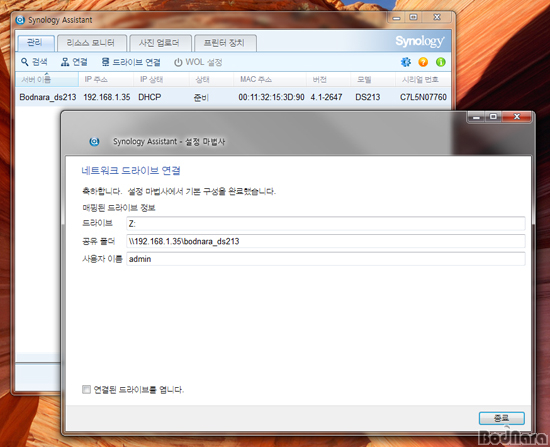Screen dimensions: 550x447
Task: Click the 사용자 이름 field showing admin
Action: coord(326,259)
